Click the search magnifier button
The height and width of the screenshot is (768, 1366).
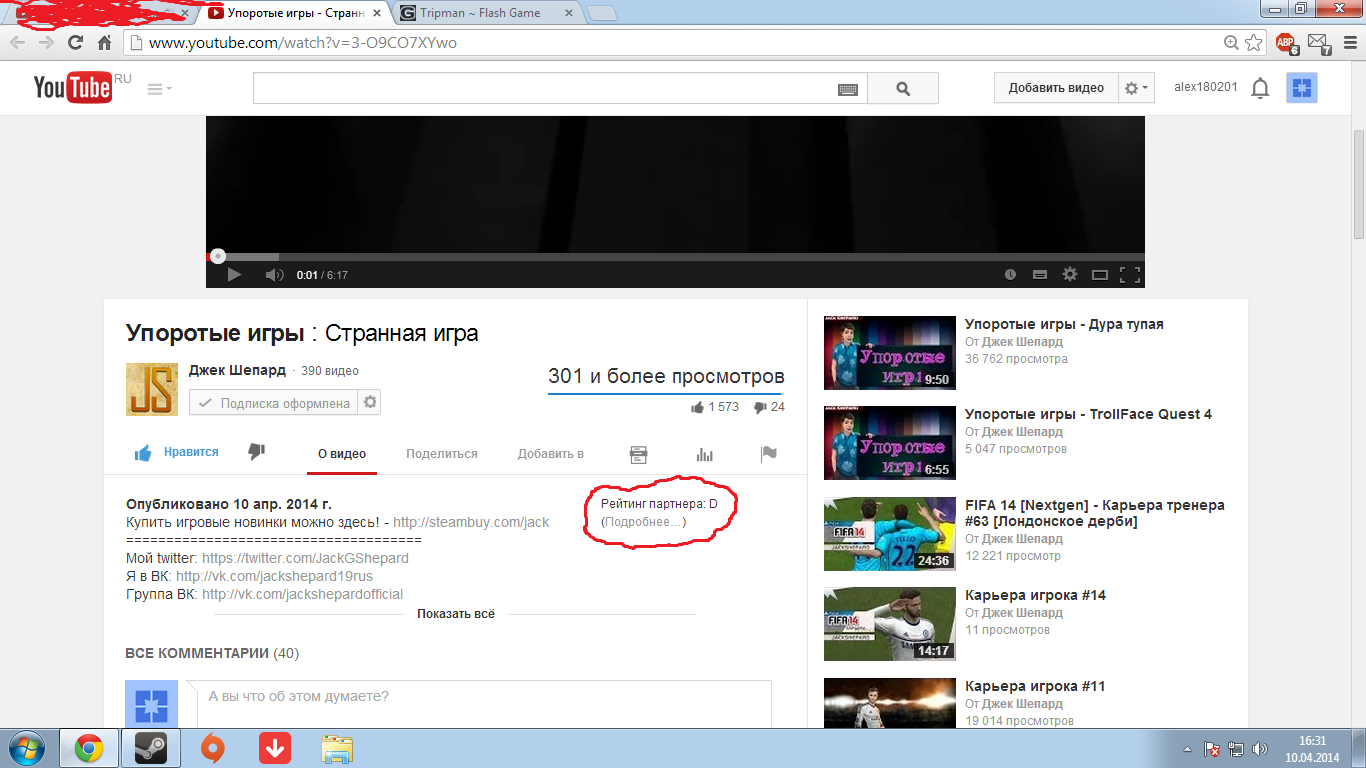(x=903, y=88)
